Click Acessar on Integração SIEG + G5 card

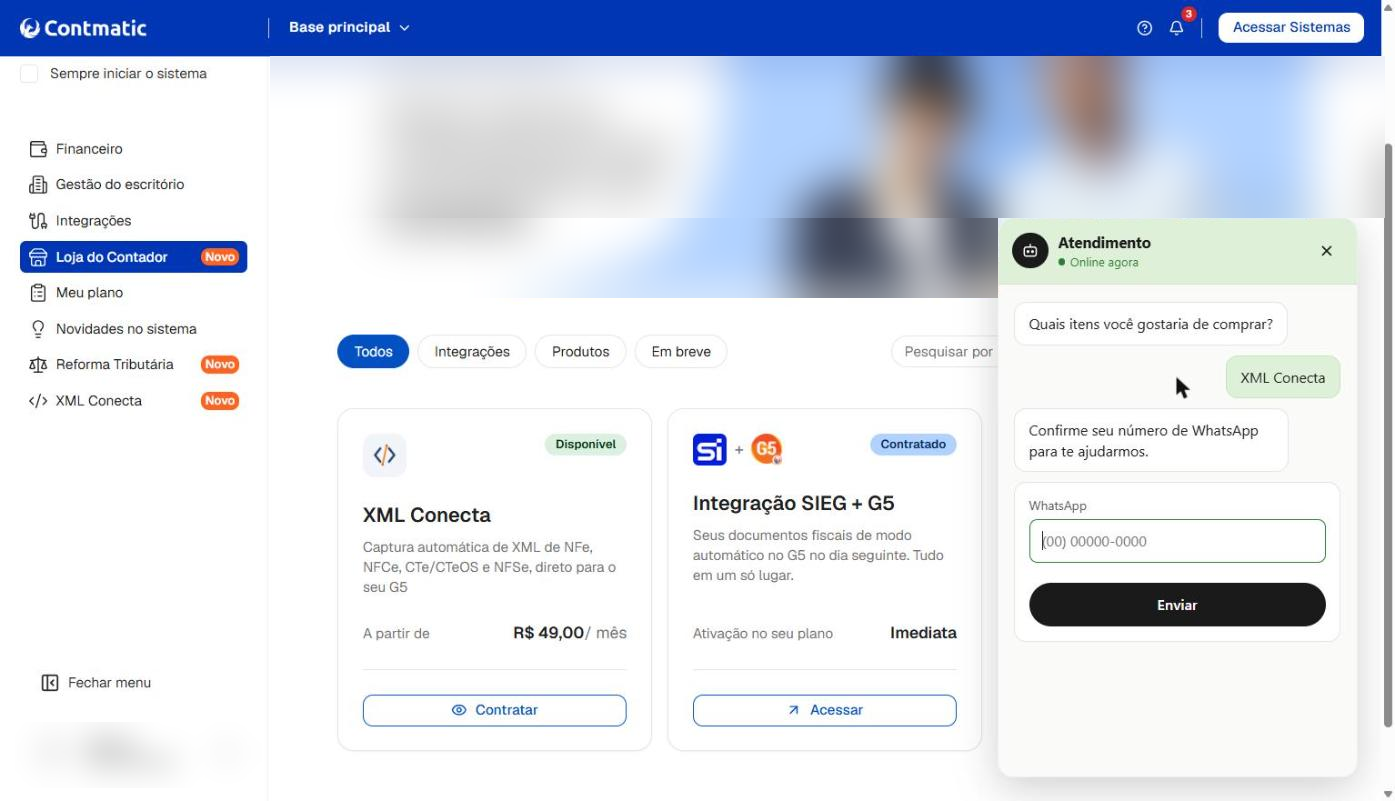point(825,710)
